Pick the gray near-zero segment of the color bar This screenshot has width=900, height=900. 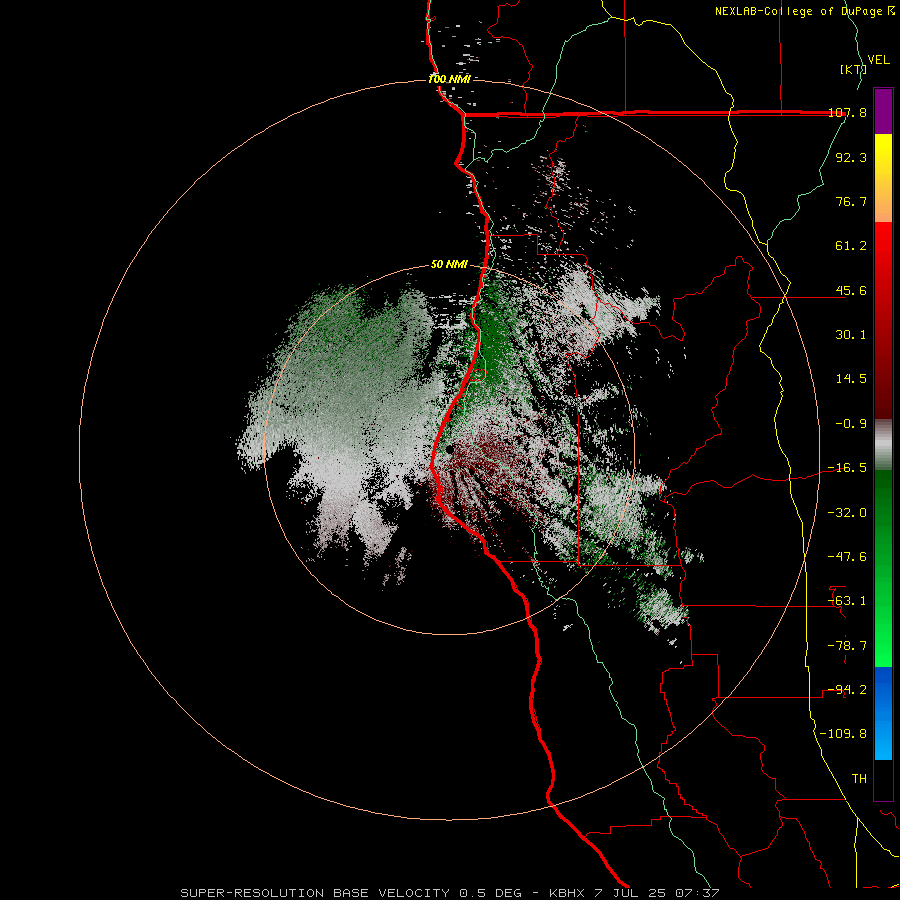pos(883,445)
